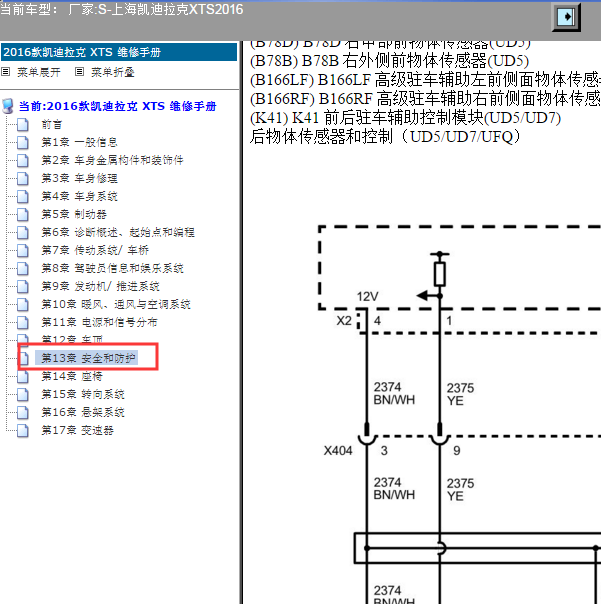Viewport: 601px width, 604px height.
Task: Open 第10章 暖风、通风与空调系统
Action: click(x=116, y=304)
